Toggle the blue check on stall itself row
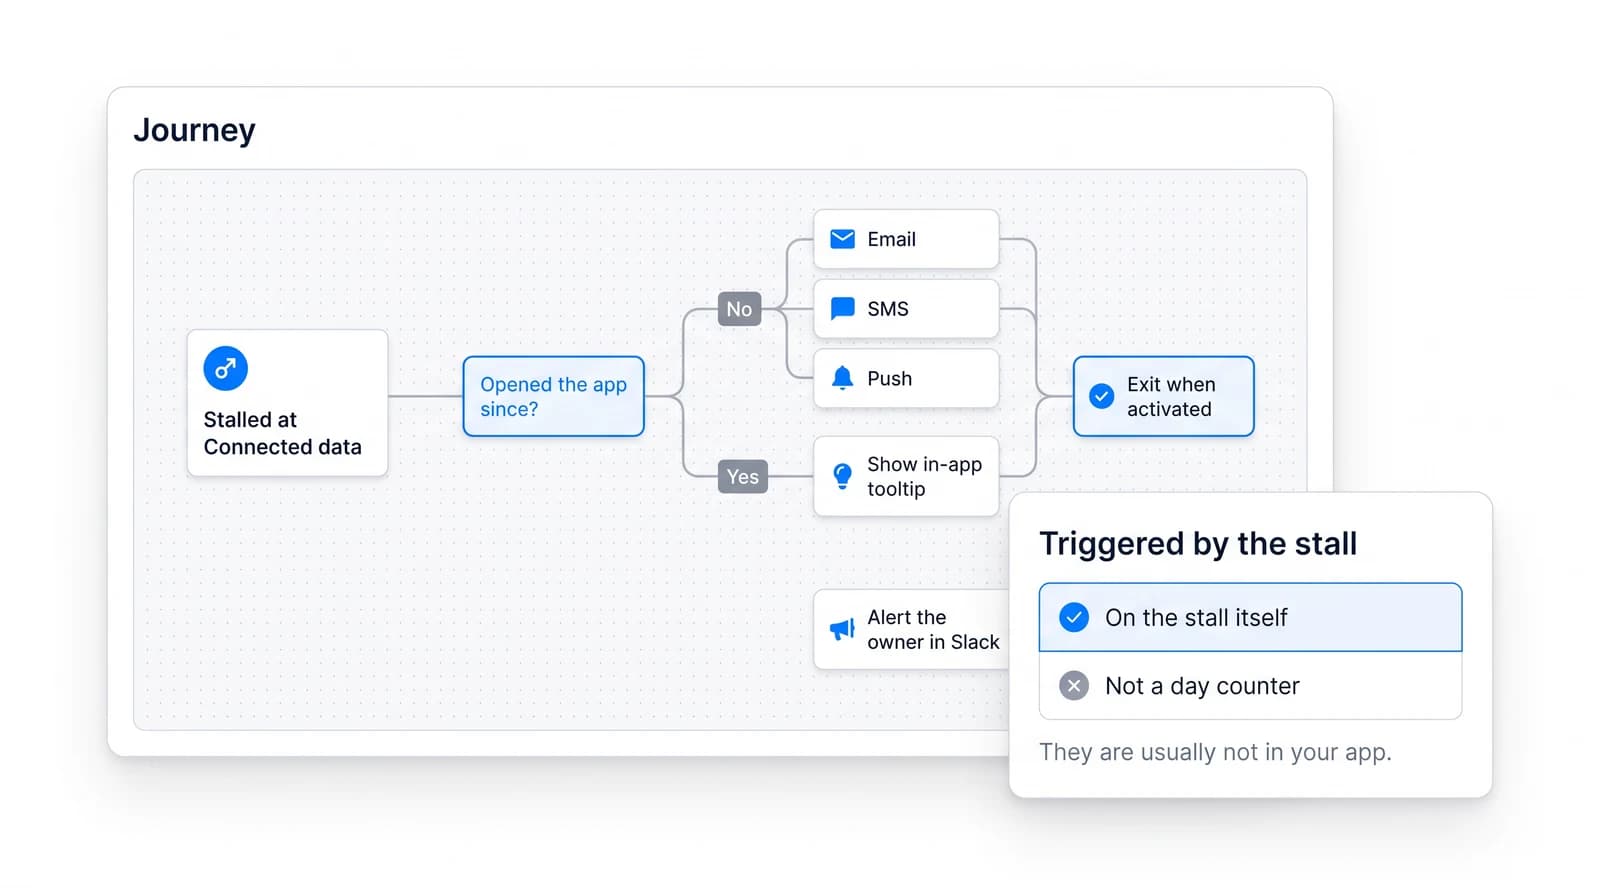This screenshot has width=1600, height=893. 1074,618
